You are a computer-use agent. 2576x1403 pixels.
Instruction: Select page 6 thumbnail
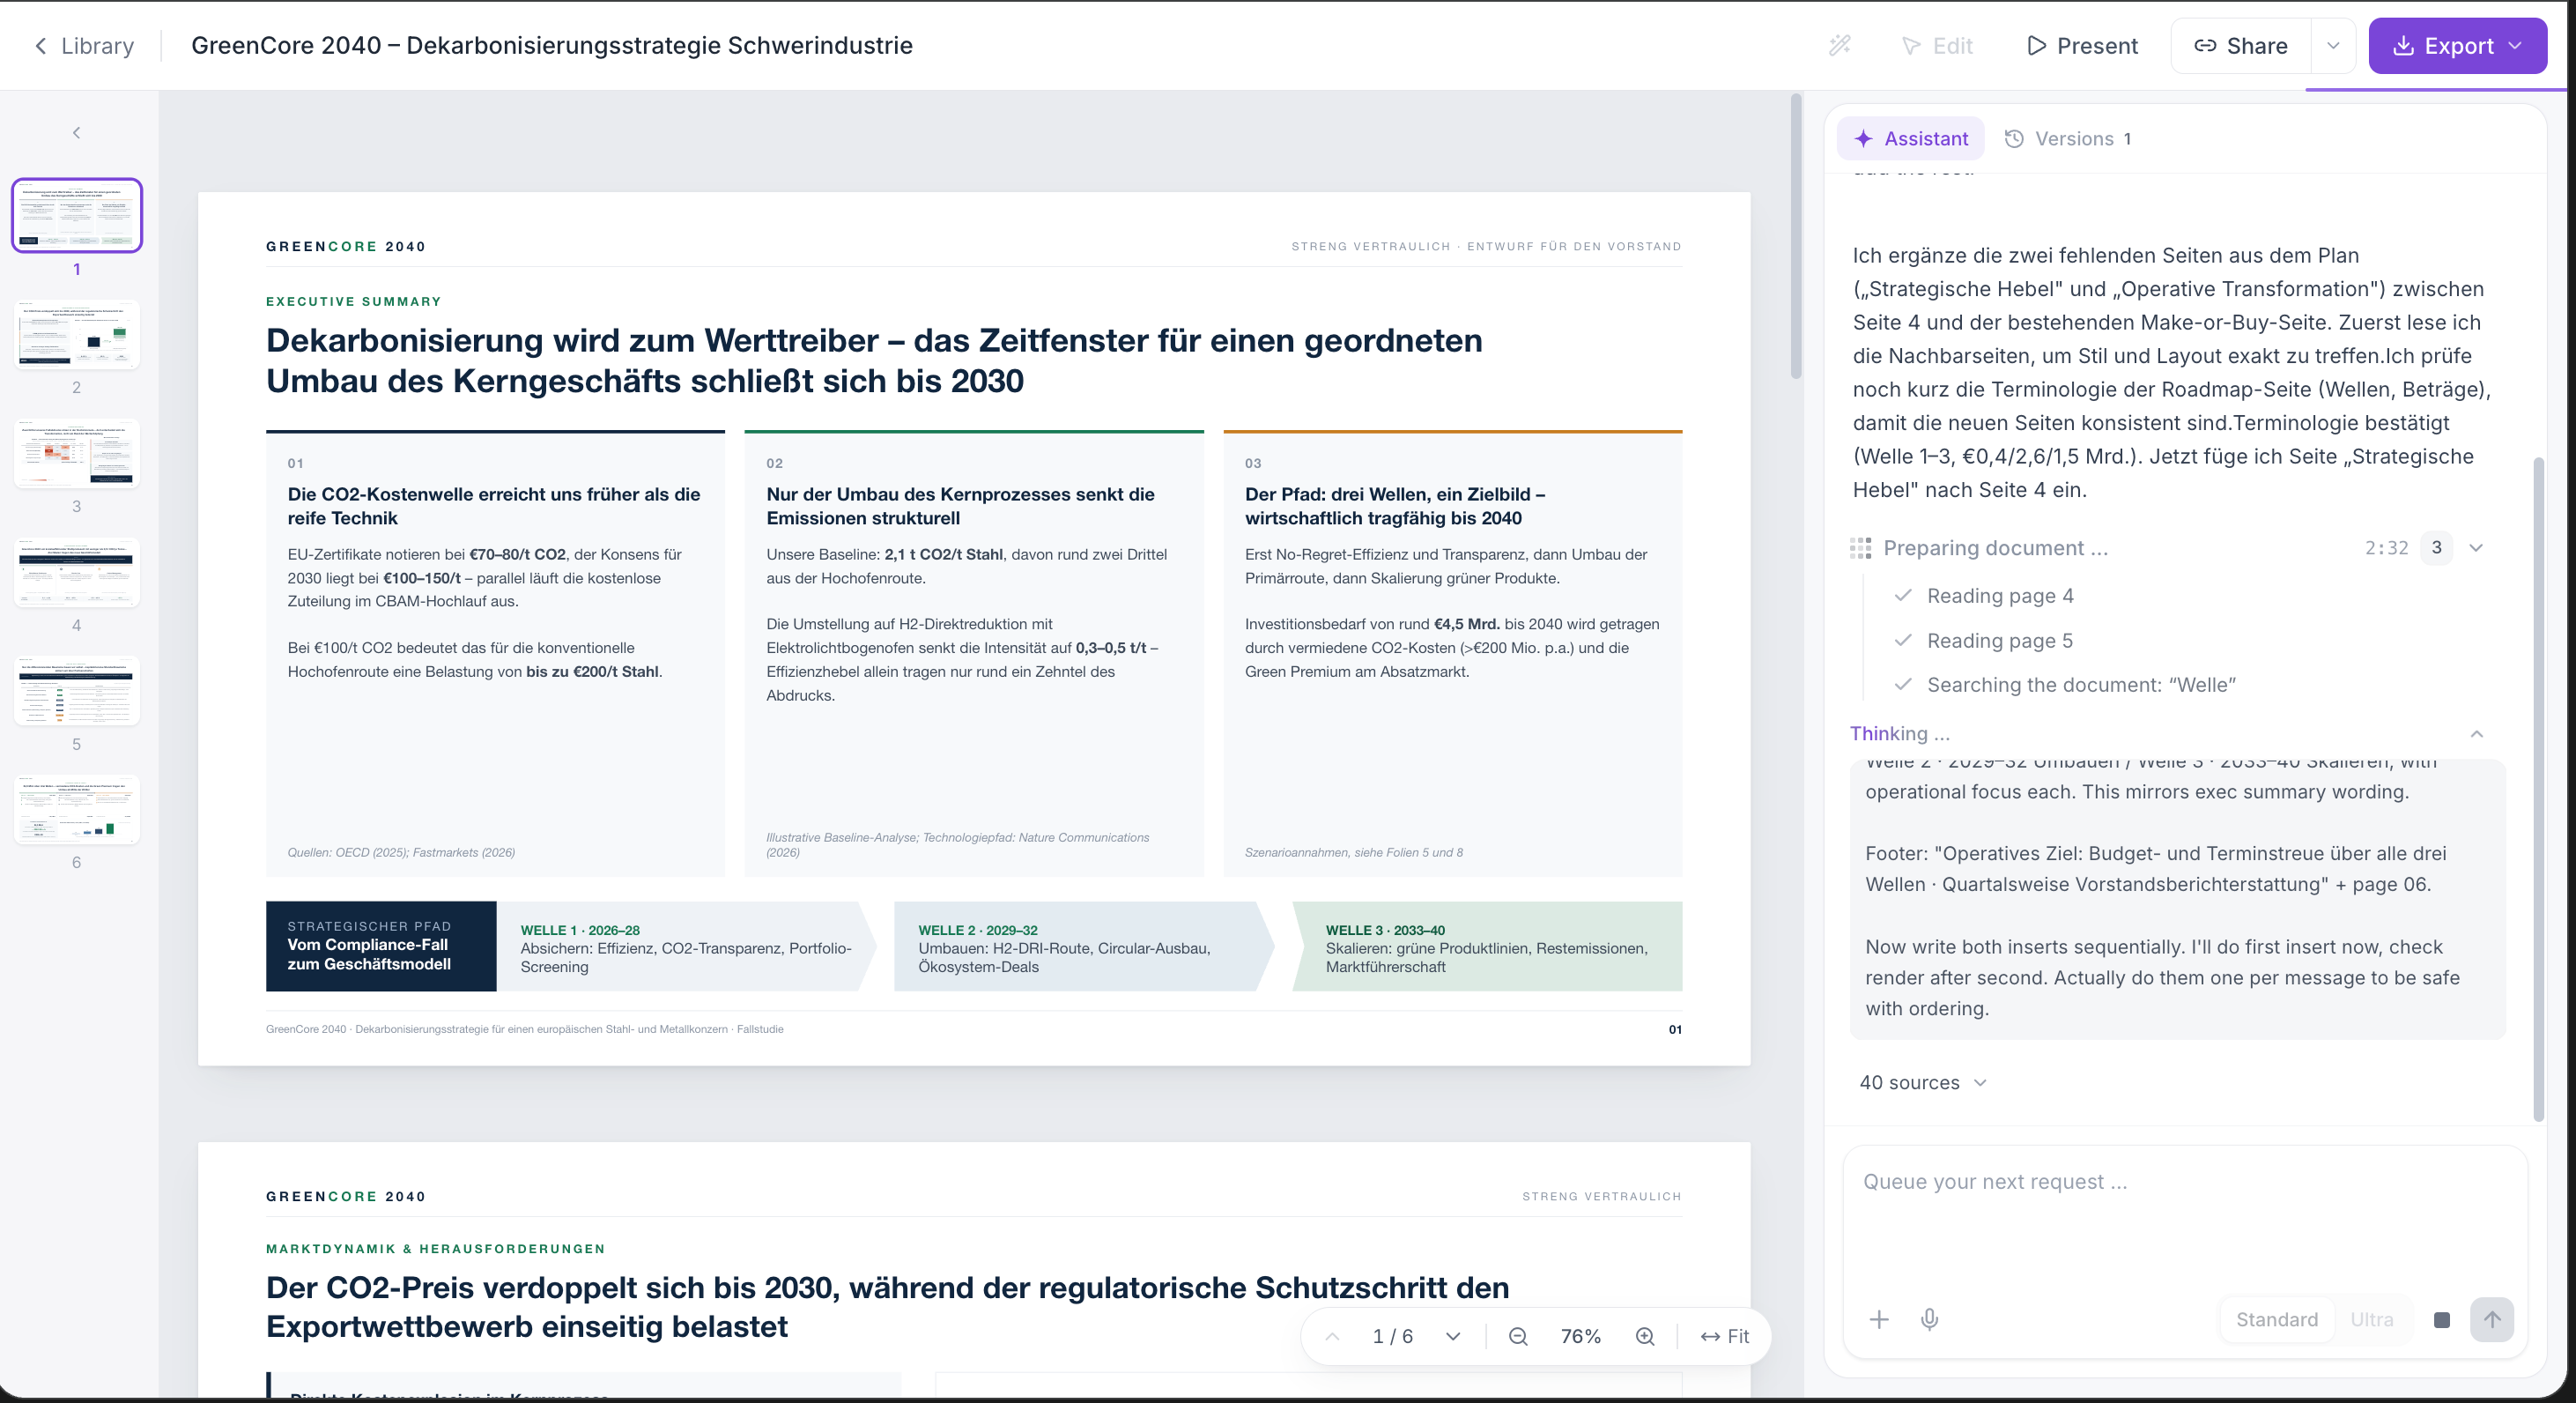[x=77, y=809]
